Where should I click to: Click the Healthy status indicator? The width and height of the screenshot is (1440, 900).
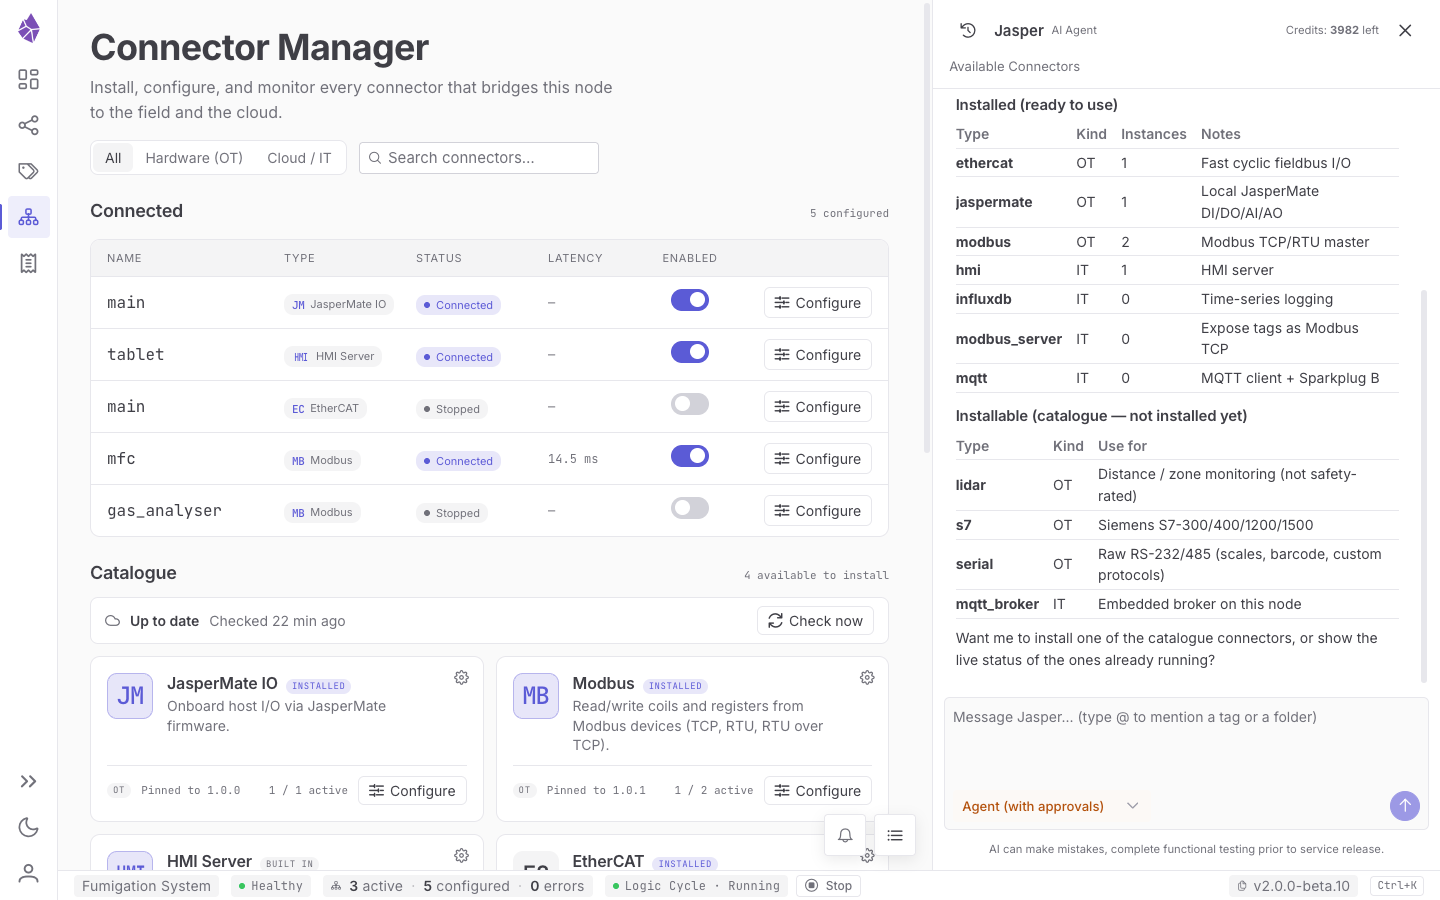pyautogui.click(x=270, y=886)
